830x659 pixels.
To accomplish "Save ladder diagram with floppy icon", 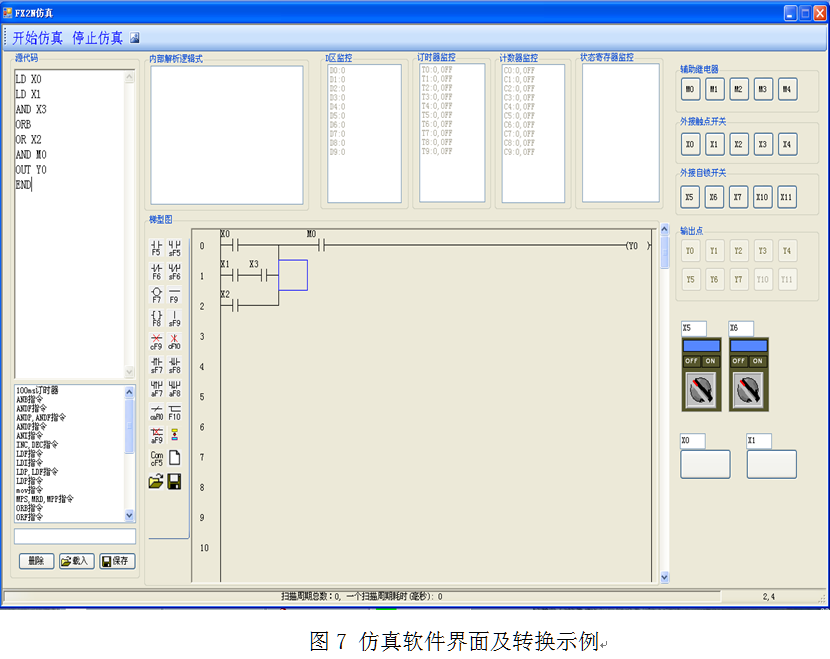I will [174, 482].
